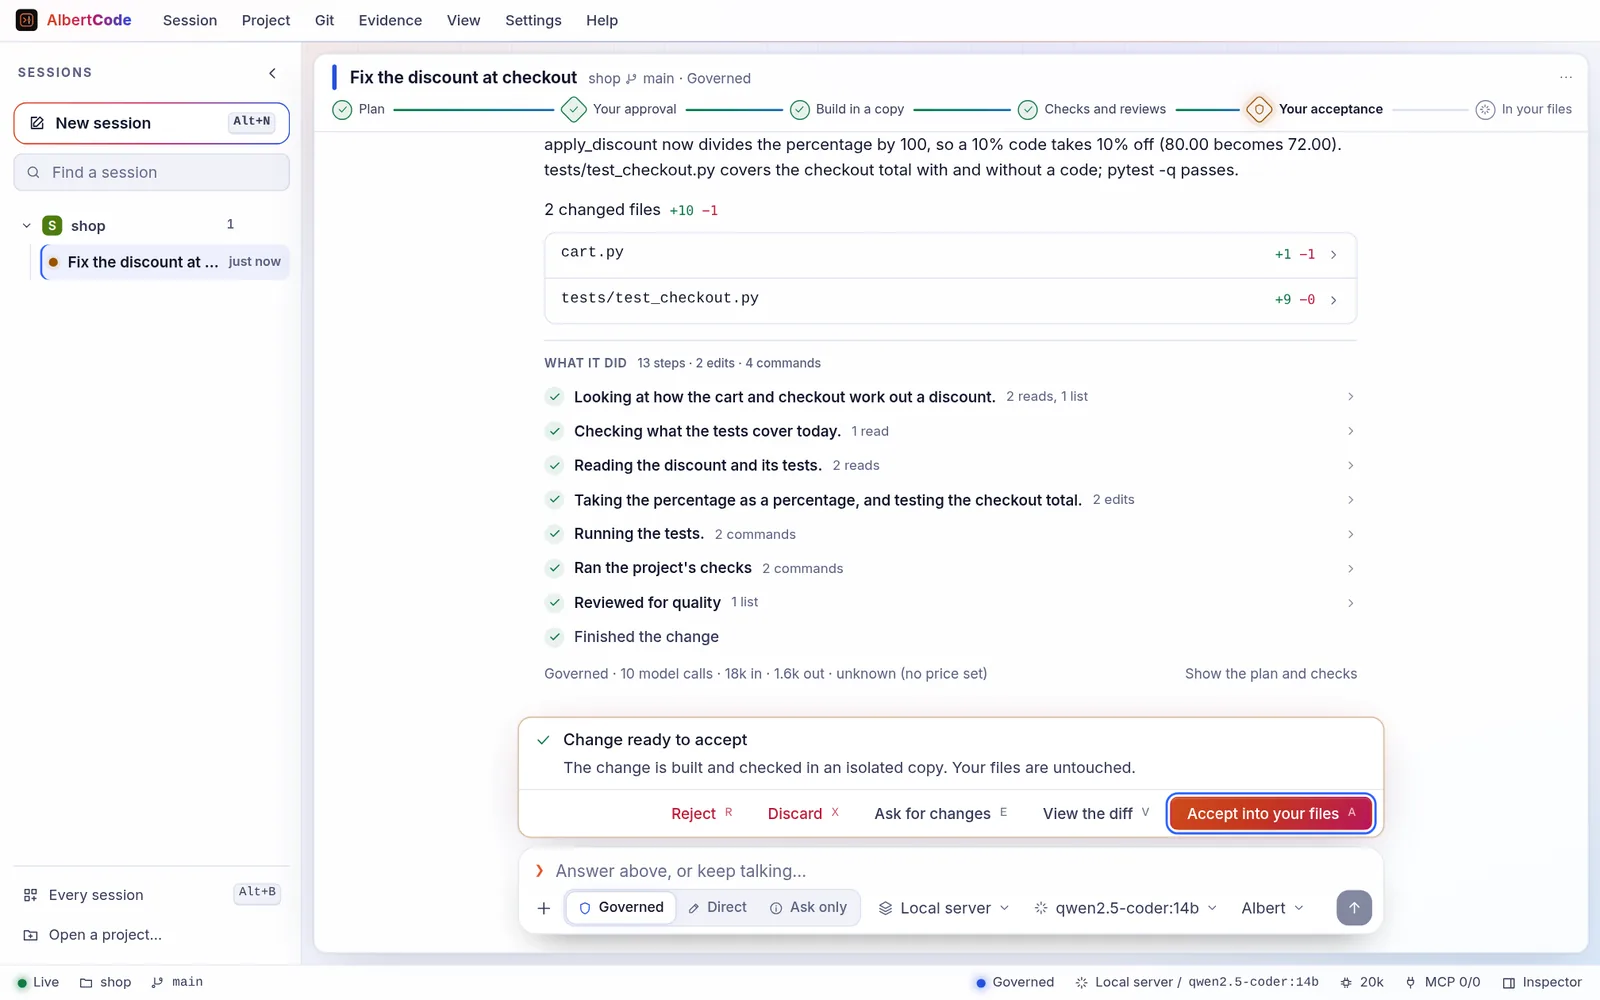Click the Checks and reviews step icon
1600x1000 pixels.
(x=1028, y=109)
